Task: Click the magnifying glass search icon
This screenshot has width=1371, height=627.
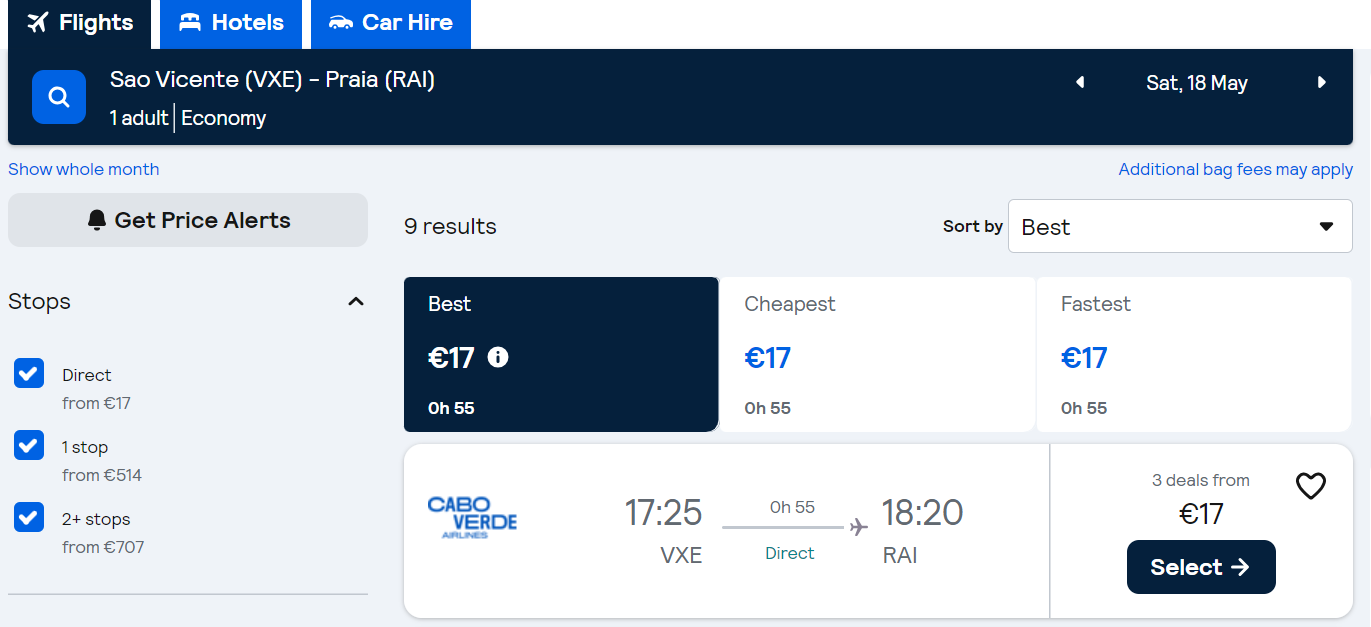Action: coord(59,97)
